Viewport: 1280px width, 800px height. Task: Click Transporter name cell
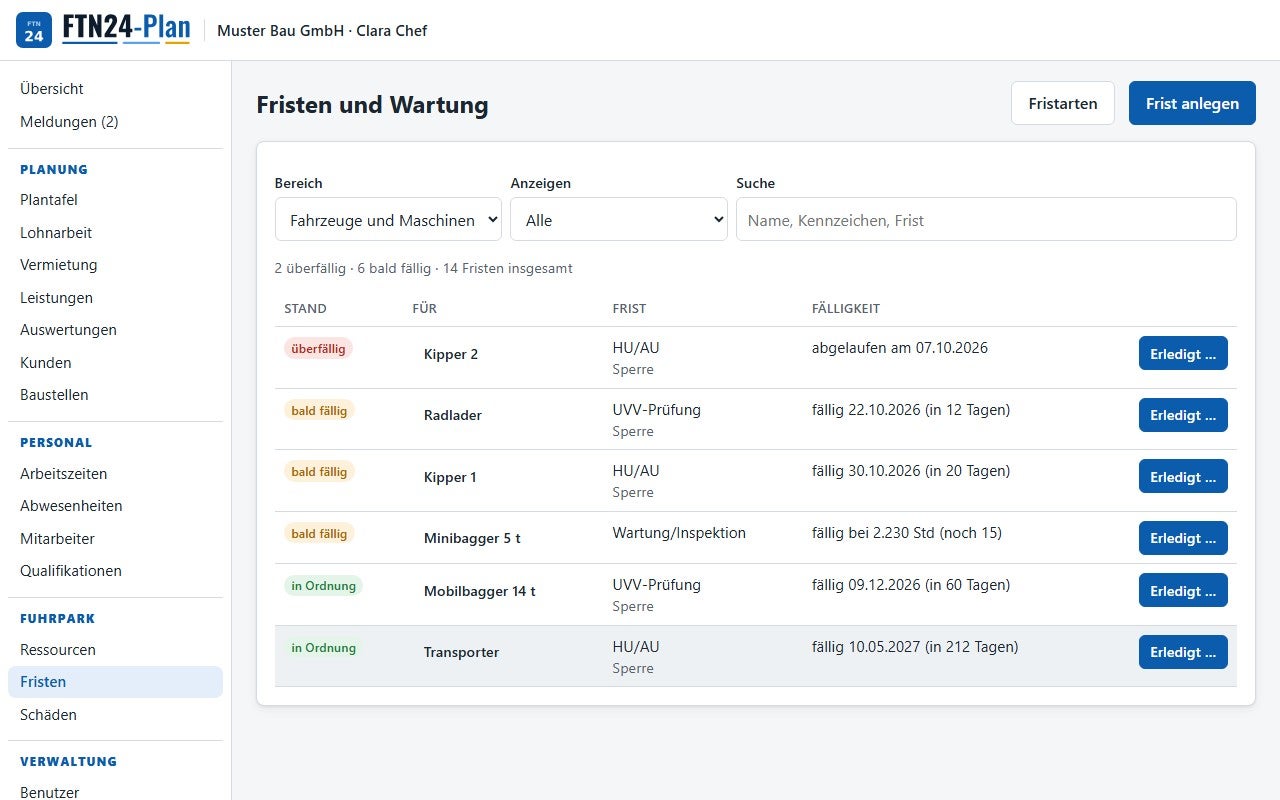[461, 652]
